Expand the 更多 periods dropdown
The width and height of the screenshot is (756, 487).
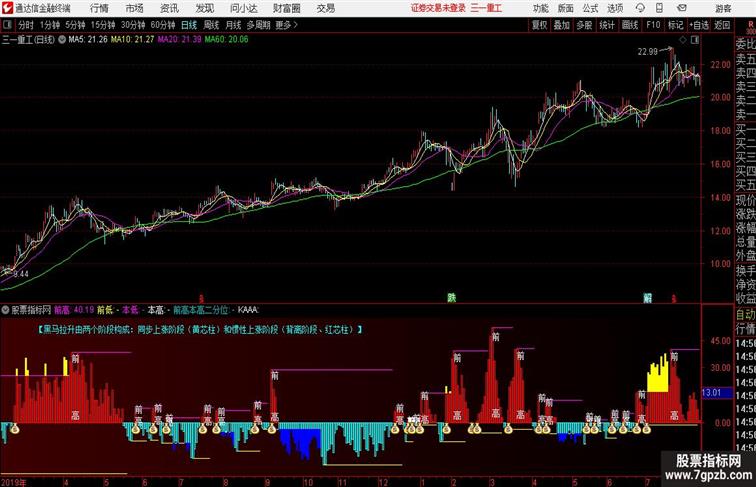pos(286,25)
